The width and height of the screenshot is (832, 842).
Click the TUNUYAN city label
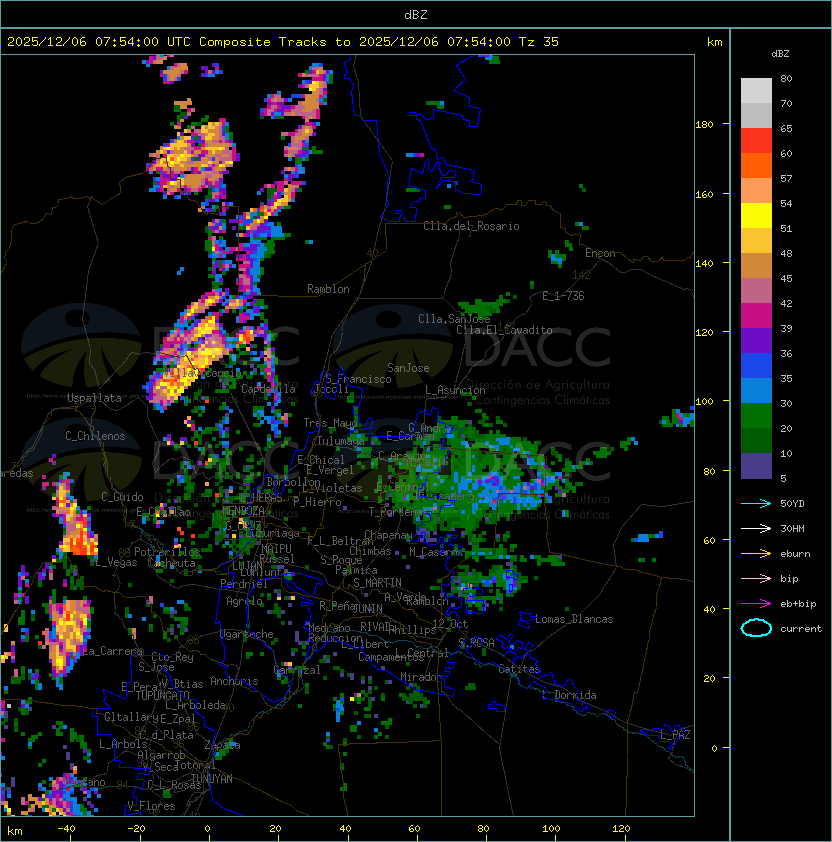click(212, 779)
